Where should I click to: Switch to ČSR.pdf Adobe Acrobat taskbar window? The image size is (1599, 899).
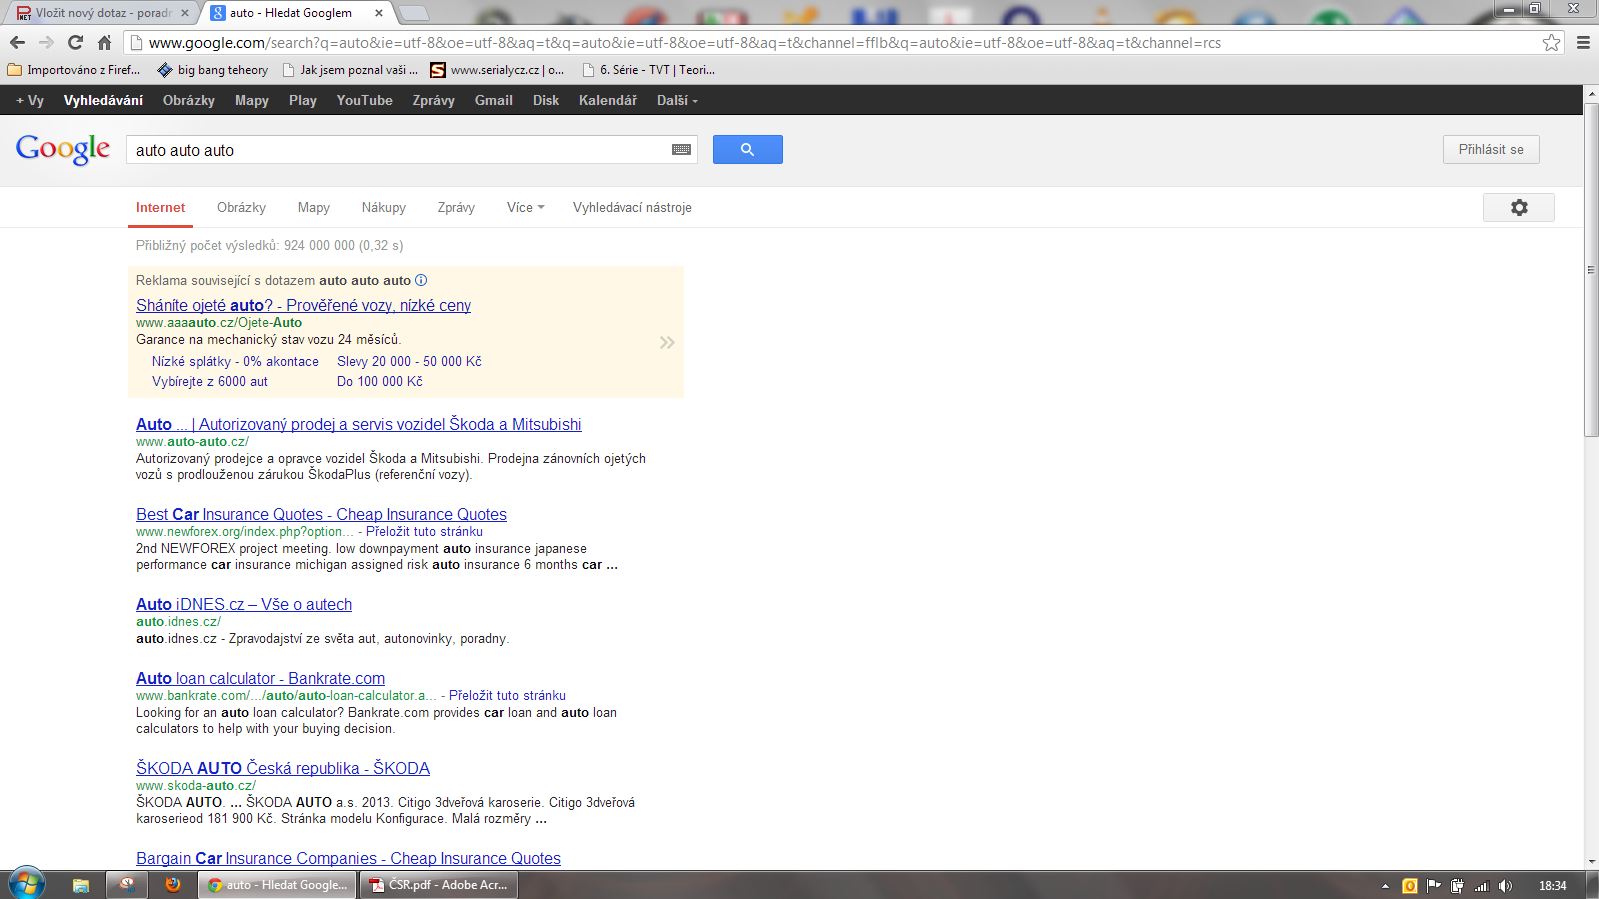coord(439,885)
